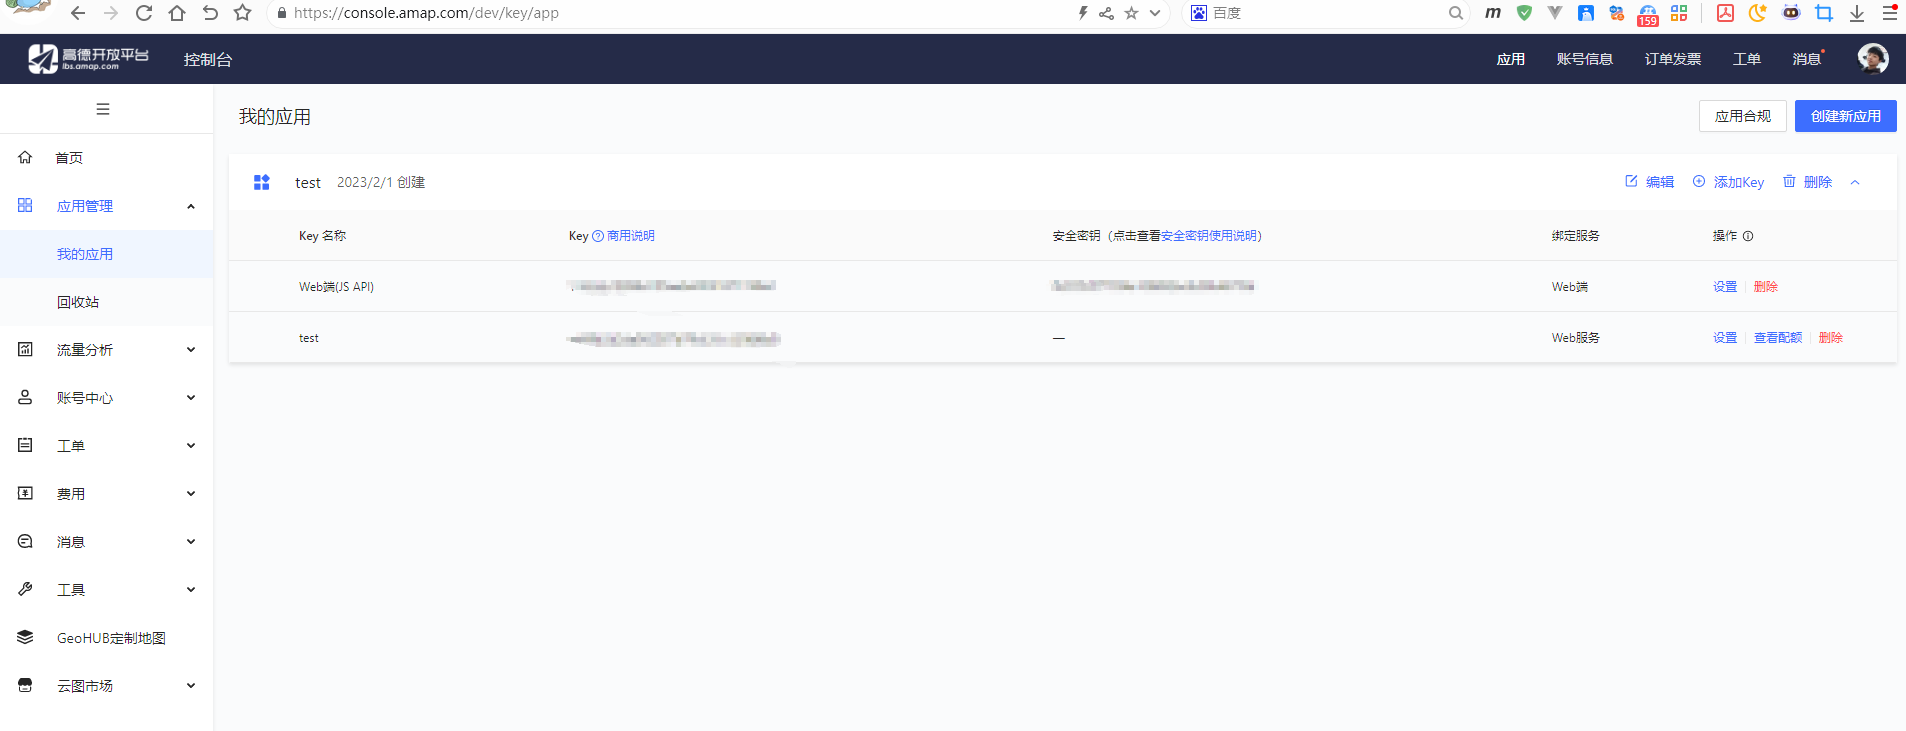Collapse the test application panel chevron

(1855, 182)
